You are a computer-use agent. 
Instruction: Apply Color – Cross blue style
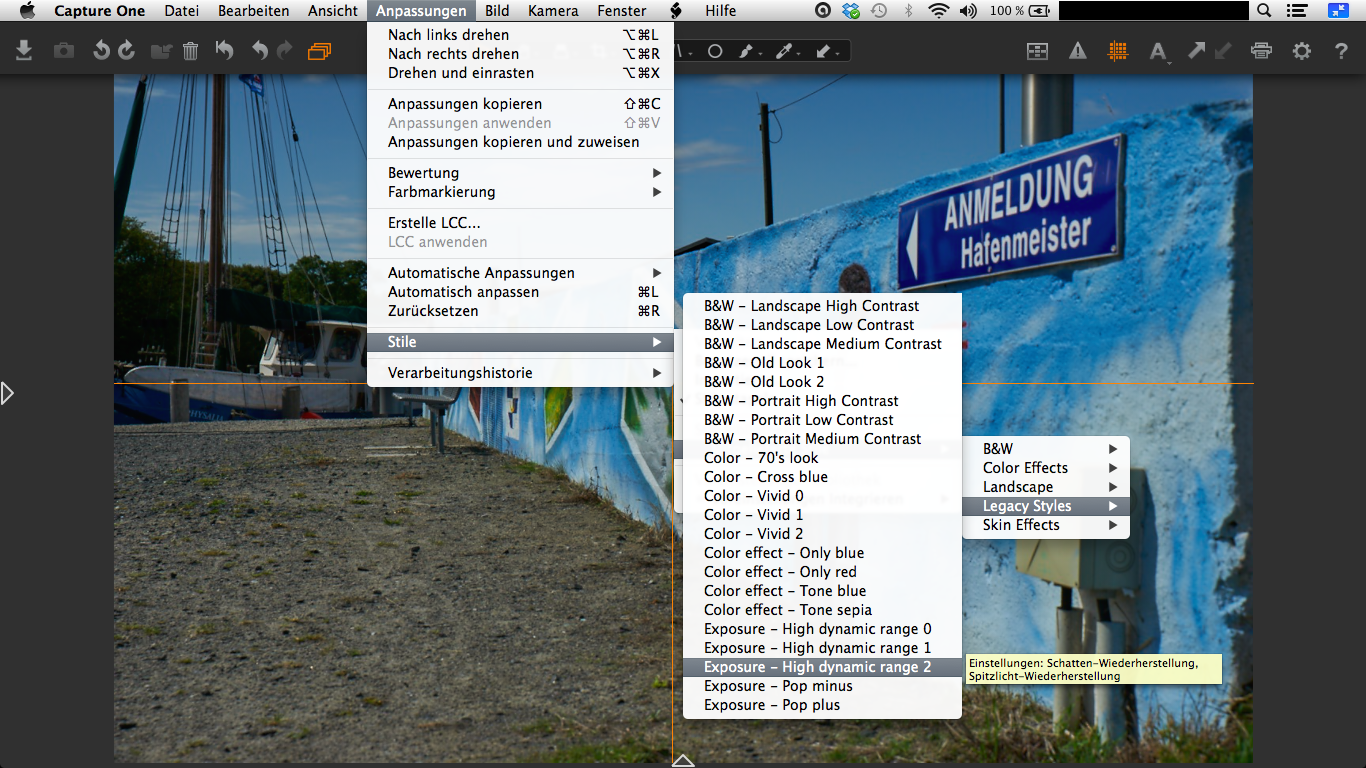822,477
